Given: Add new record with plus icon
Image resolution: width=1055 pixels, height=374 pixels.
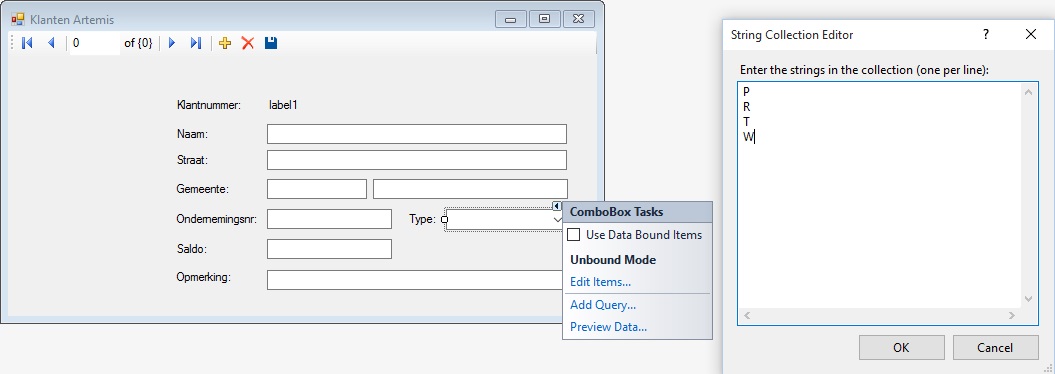Looking at the screenshot, I should 225,43.
